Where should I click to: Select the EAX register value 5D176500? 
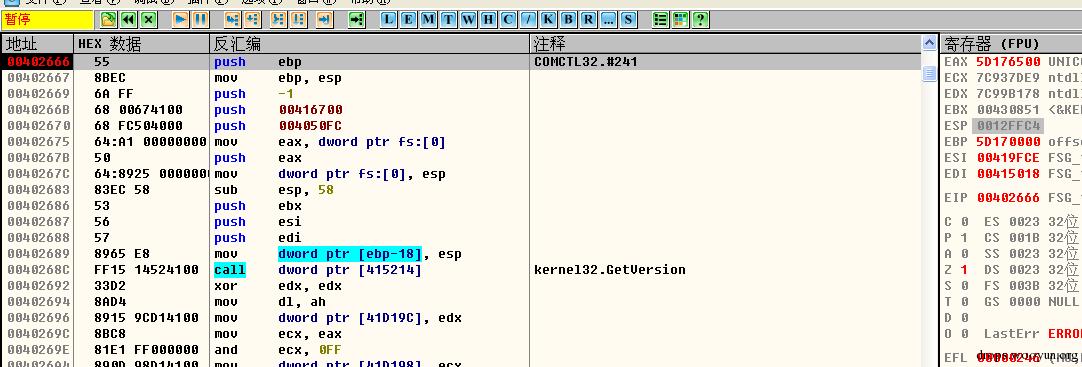coord(1008,62)
